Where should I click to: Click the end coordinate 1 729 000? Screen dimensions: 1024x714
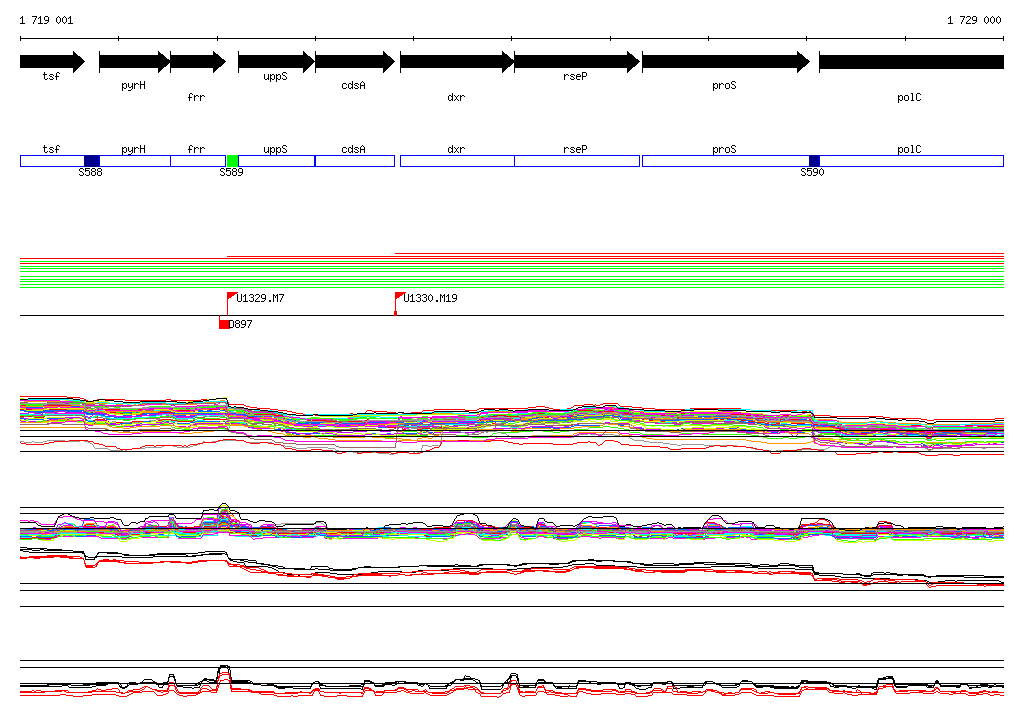click(x=974, y=20)
